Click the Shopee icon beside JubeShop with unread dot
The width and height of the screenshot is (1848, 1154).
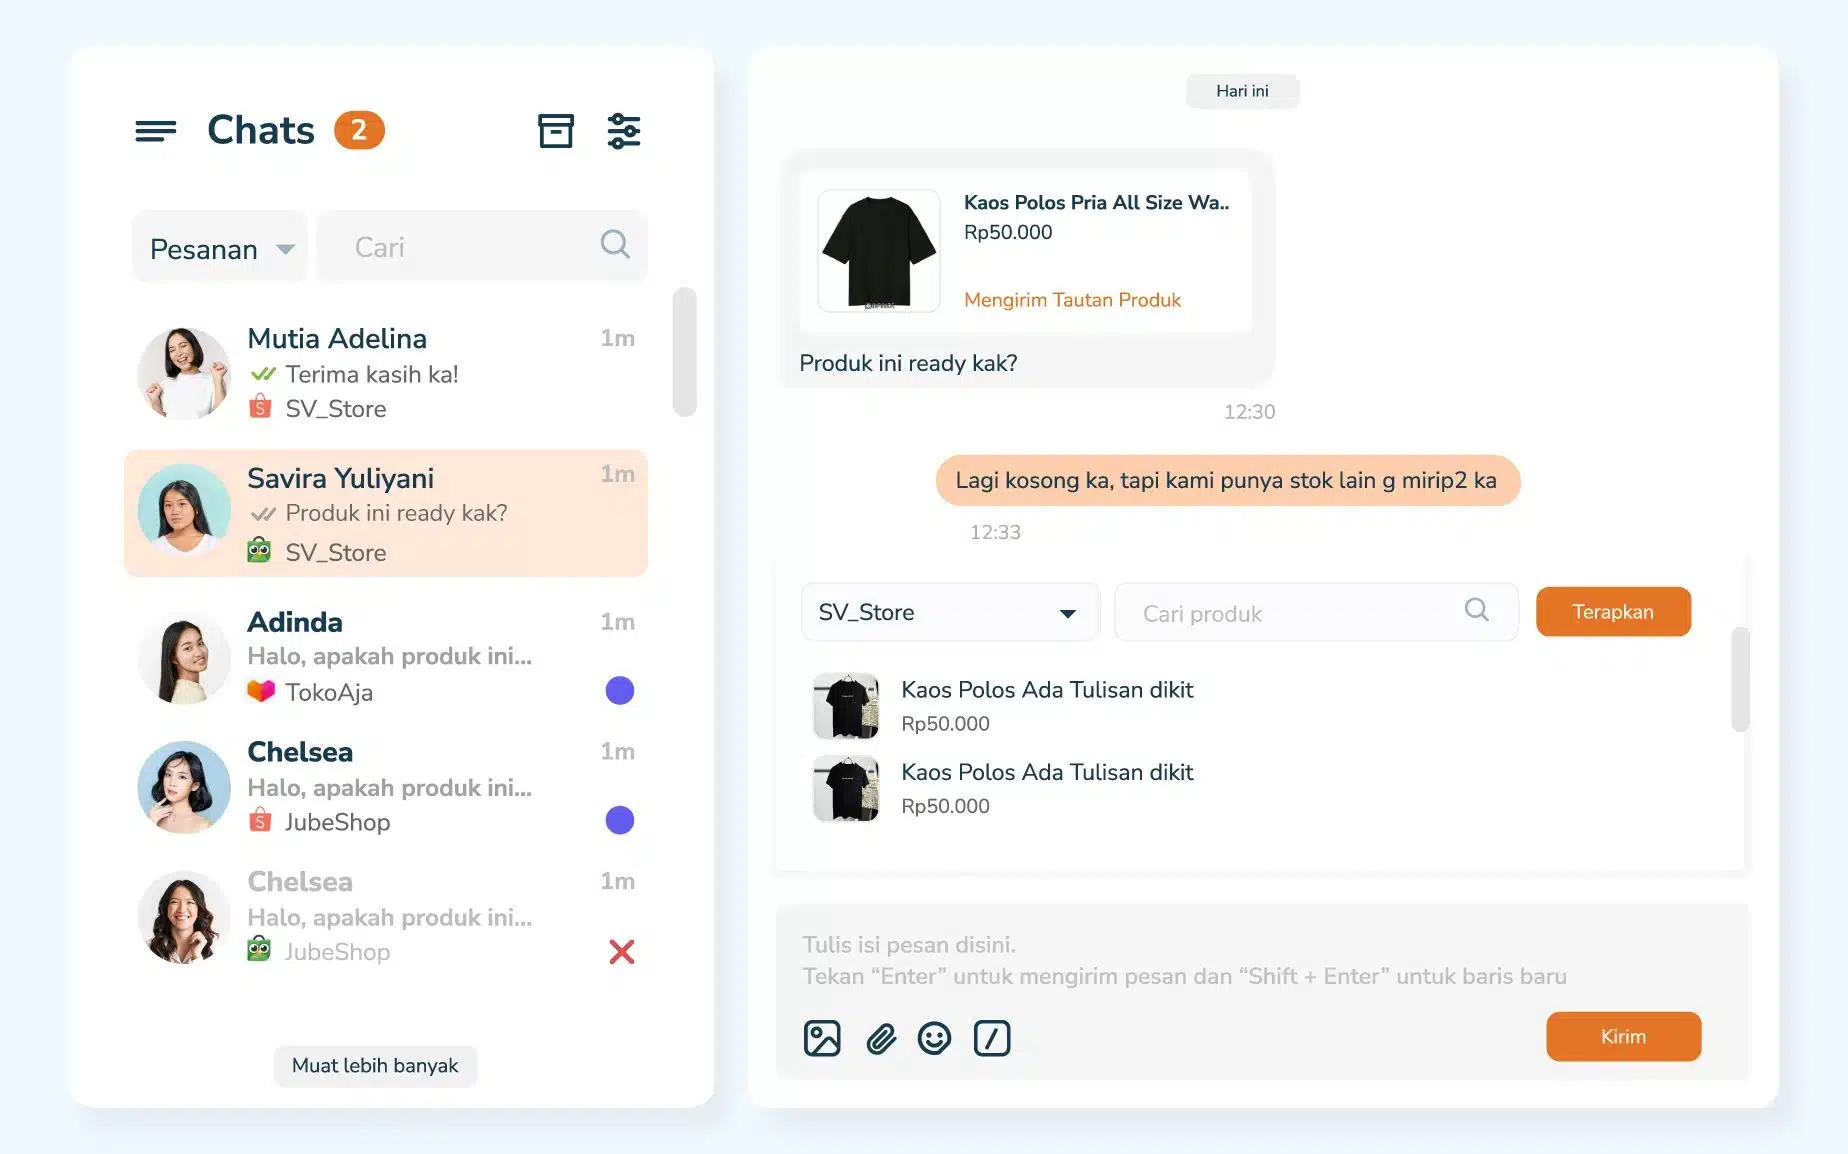(x=260, y=820)
